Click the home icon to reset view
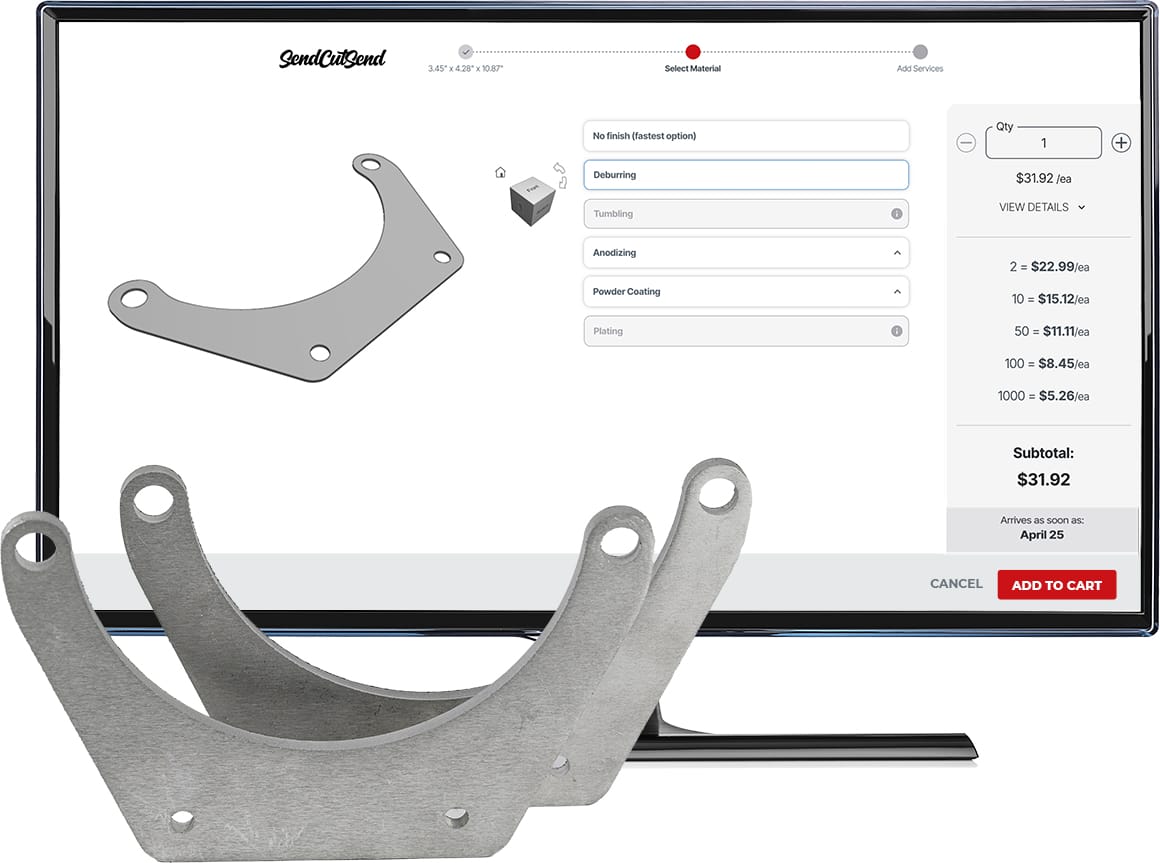The height and width of the screenshot is (863, 1160). point(500,172)
